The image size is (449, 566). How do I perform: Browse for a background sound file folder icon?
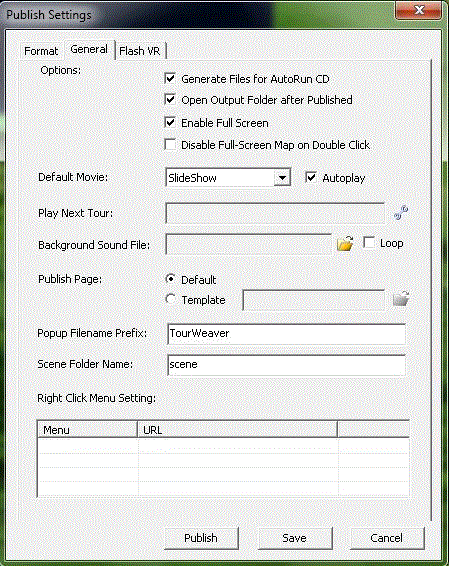[345, 244]
